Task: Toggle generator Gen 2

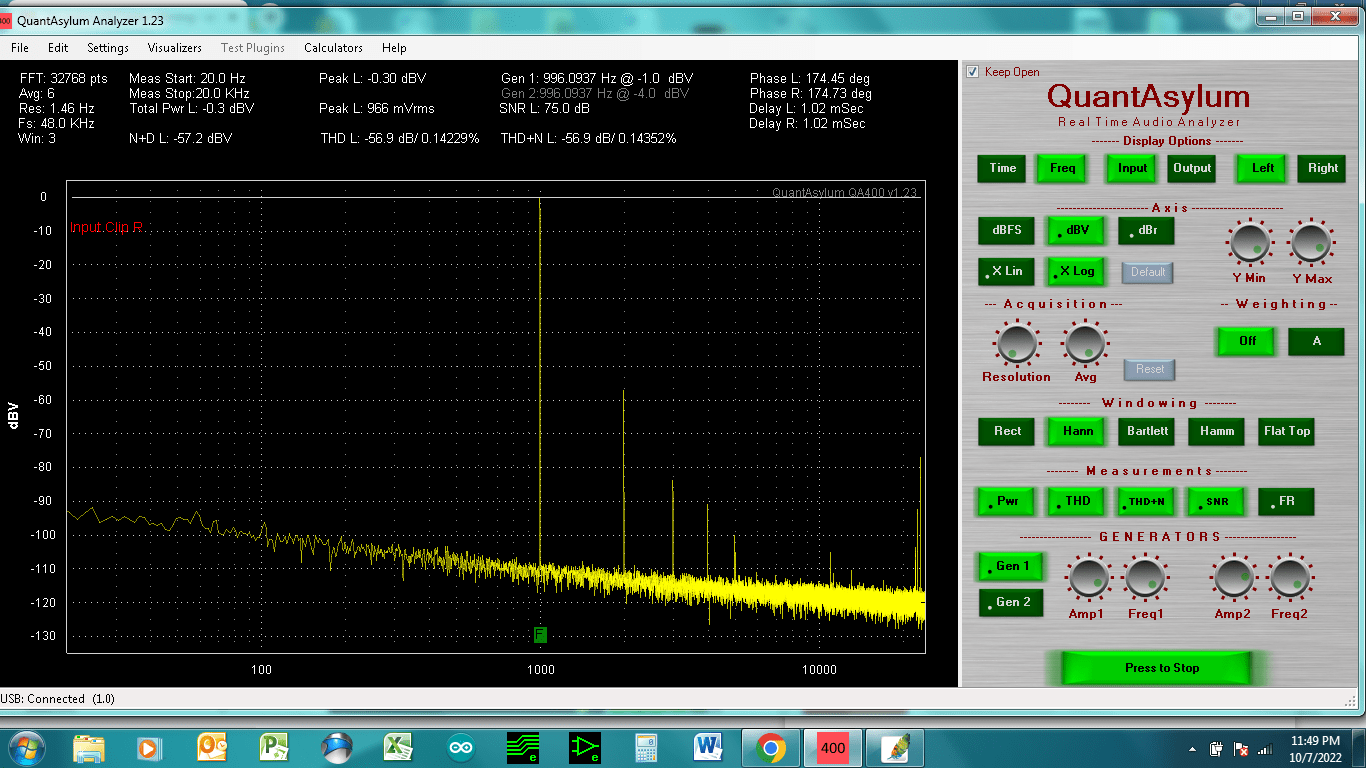Action: click(x=1011, y=602)
